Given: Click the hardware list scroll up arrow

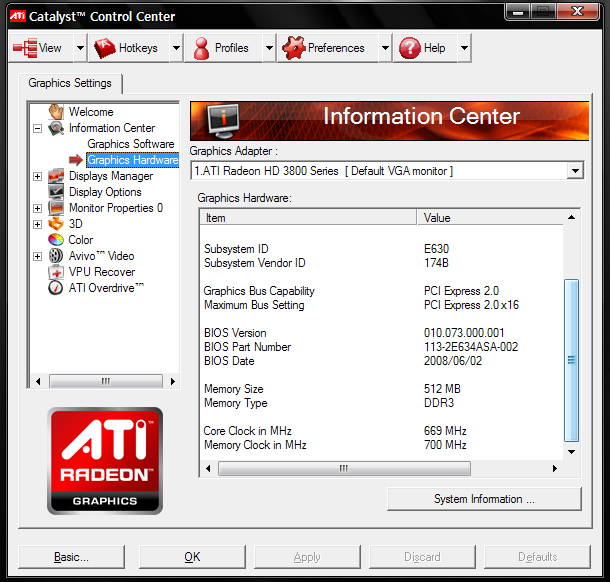Looking at the screenshot, I should coord(571,217).
